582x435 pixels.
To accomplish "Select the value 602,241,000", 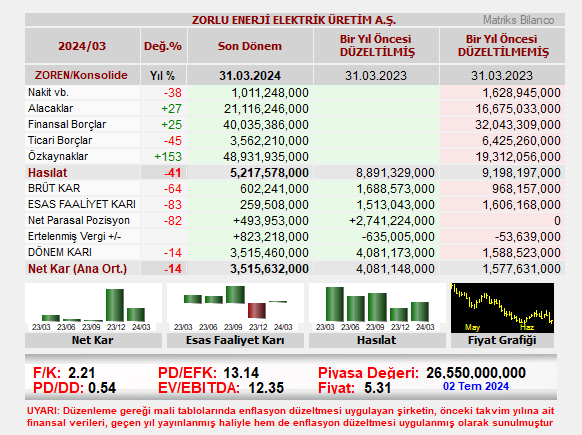I will tap(274, 189).
